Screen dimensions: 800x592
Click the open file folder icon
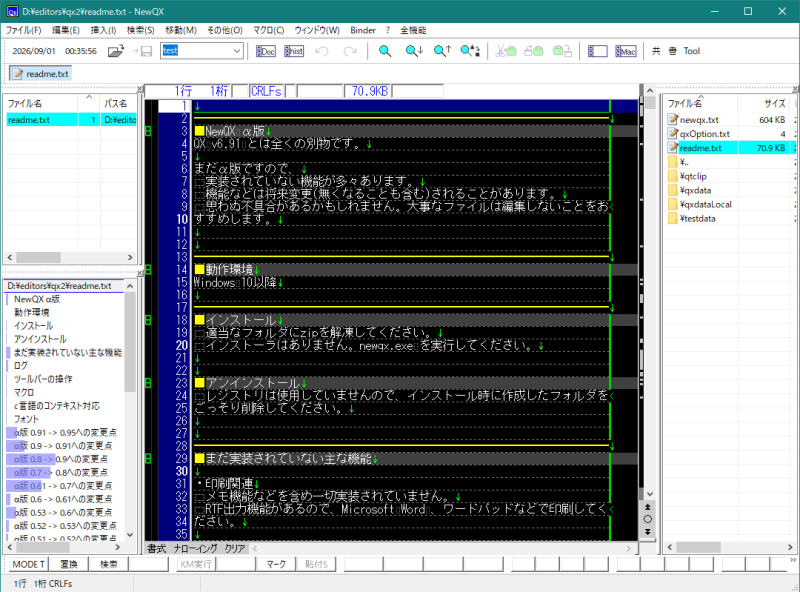(x=116, y=51)
